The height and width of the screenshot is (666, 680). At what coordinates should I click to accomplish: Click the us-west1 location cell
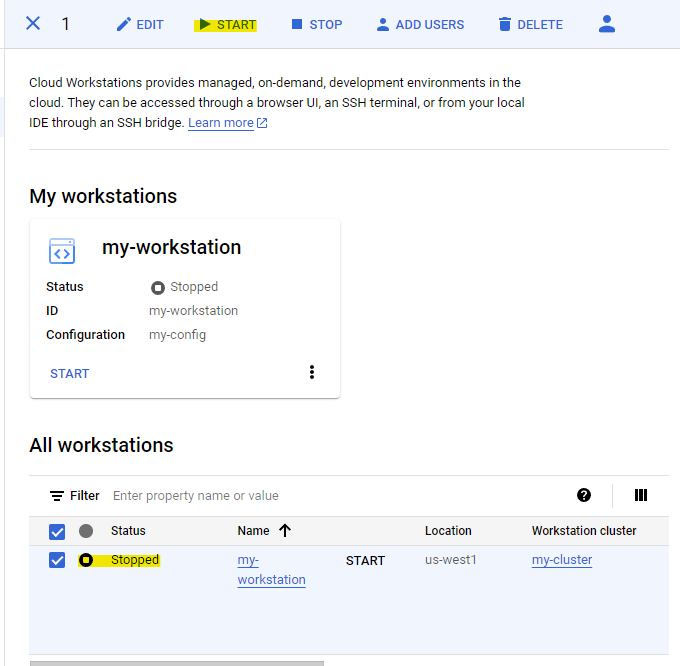click(451, 560)
